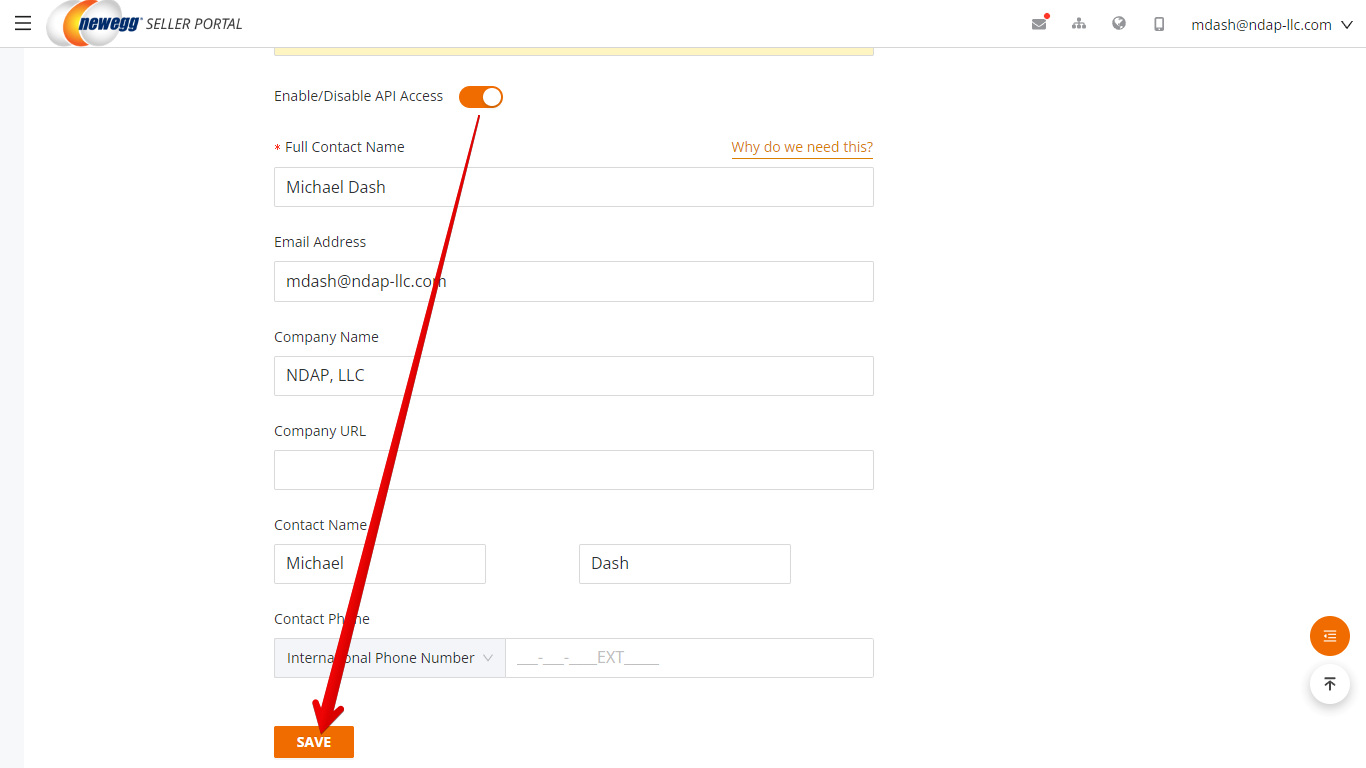Click the Newegg Seller Portal logo
Image resolution: width=1366 pixels, height=768 pixels.
(x=145, y=23)
